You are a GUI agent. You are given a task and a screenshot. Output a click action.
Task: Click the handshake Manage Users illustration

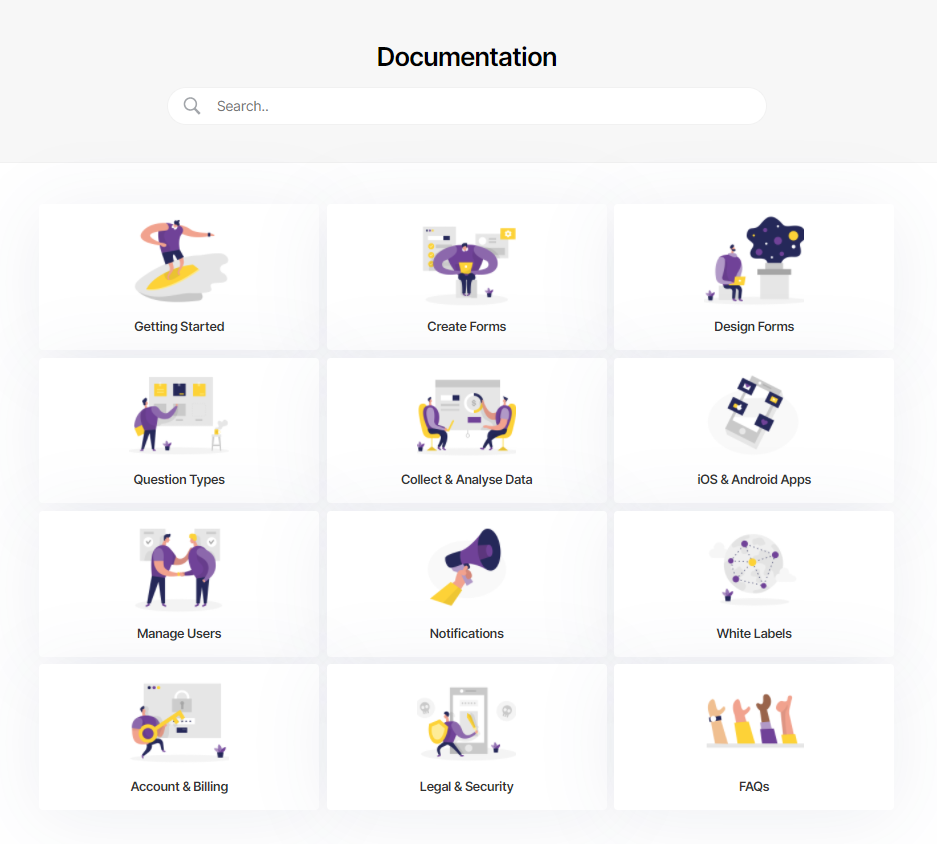179,568
